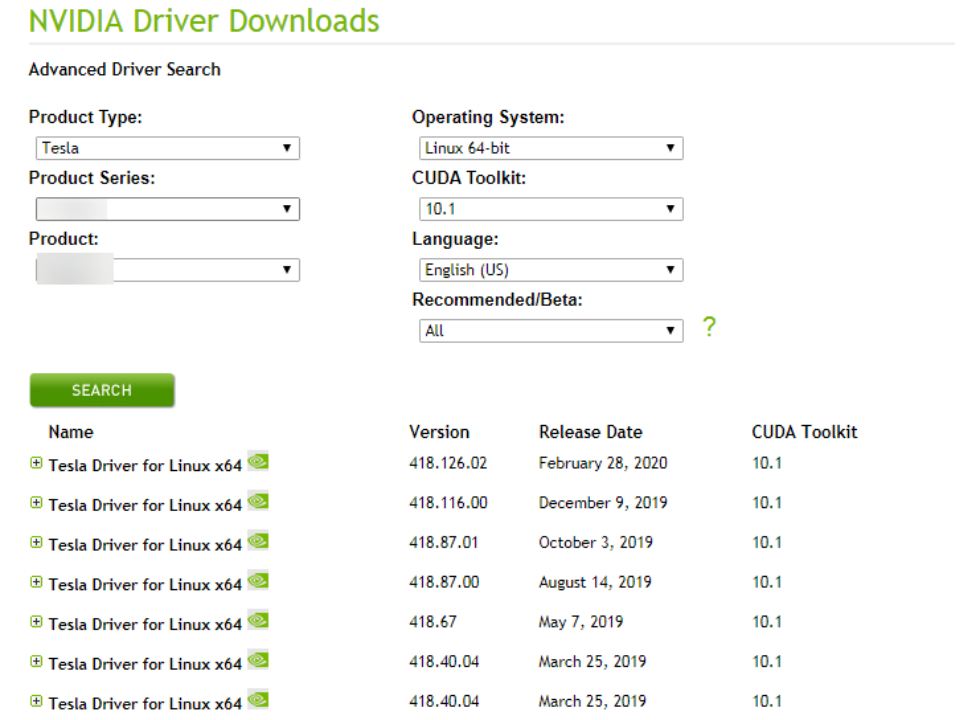Viewport: 980px width, 720px height.
Task: Click version number 418.67
Action: pyautogui.click(x=433, y=622)
